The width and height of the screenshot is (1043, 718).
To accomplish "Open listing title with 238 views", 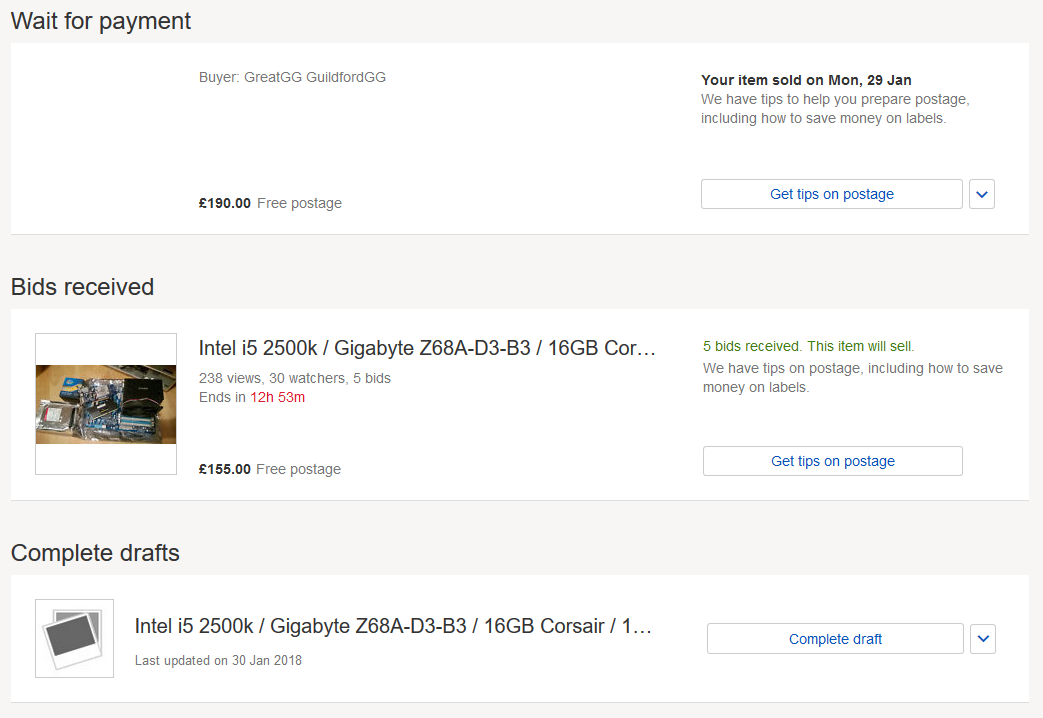I will click(x=427, y=348).
